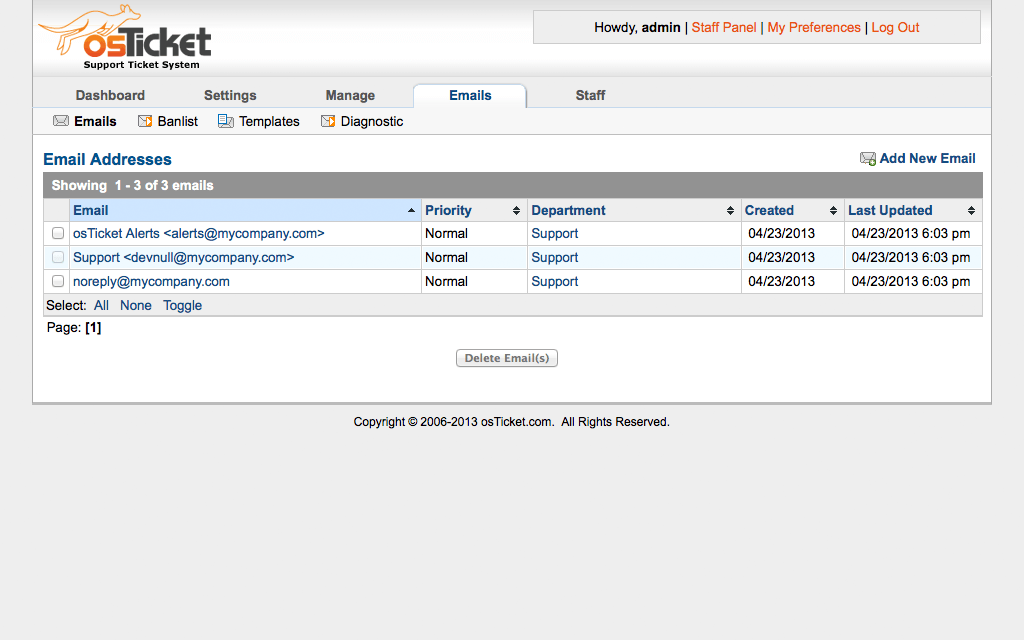Switch to the Dashboard tab
The height and width of the screenshot is (640, 1024).
tap(110, 95)
